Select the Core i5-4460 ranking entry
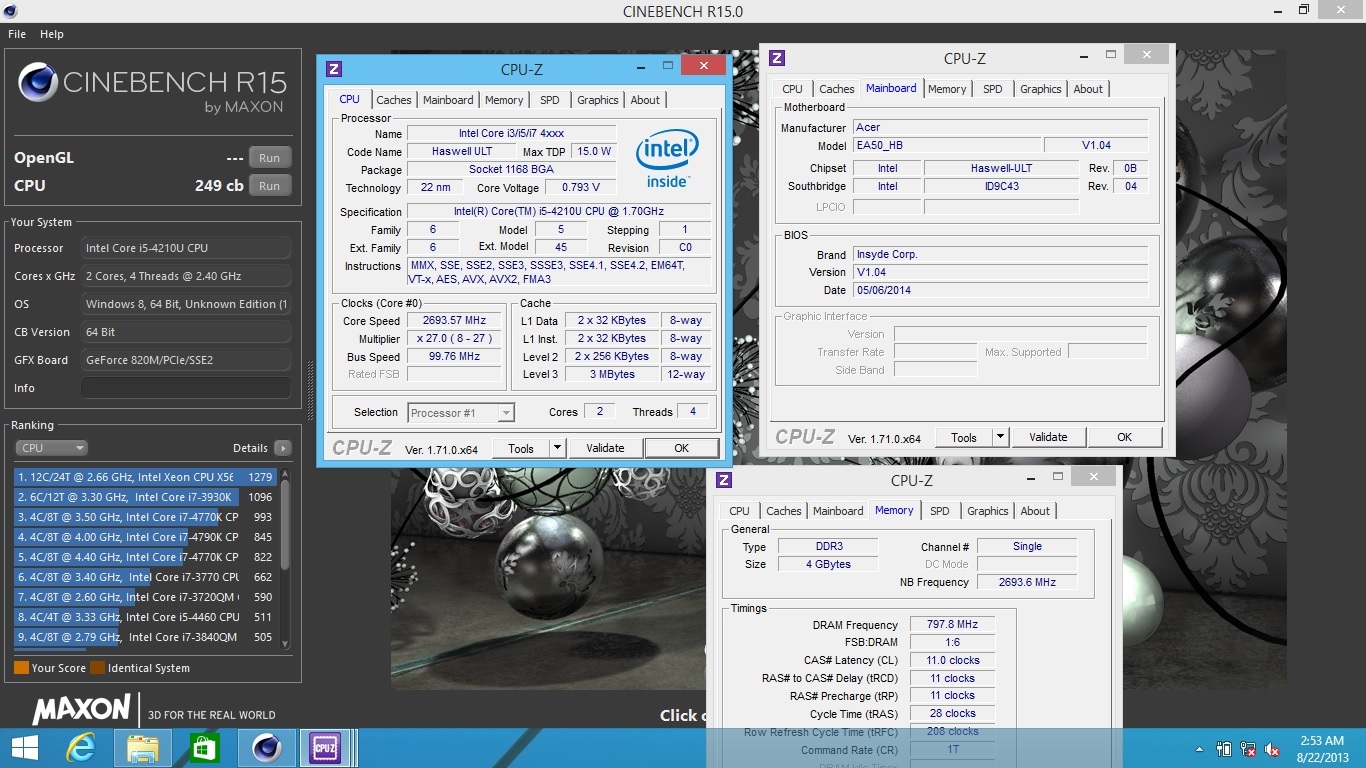Screen dimensions: 1366x768 146,617
